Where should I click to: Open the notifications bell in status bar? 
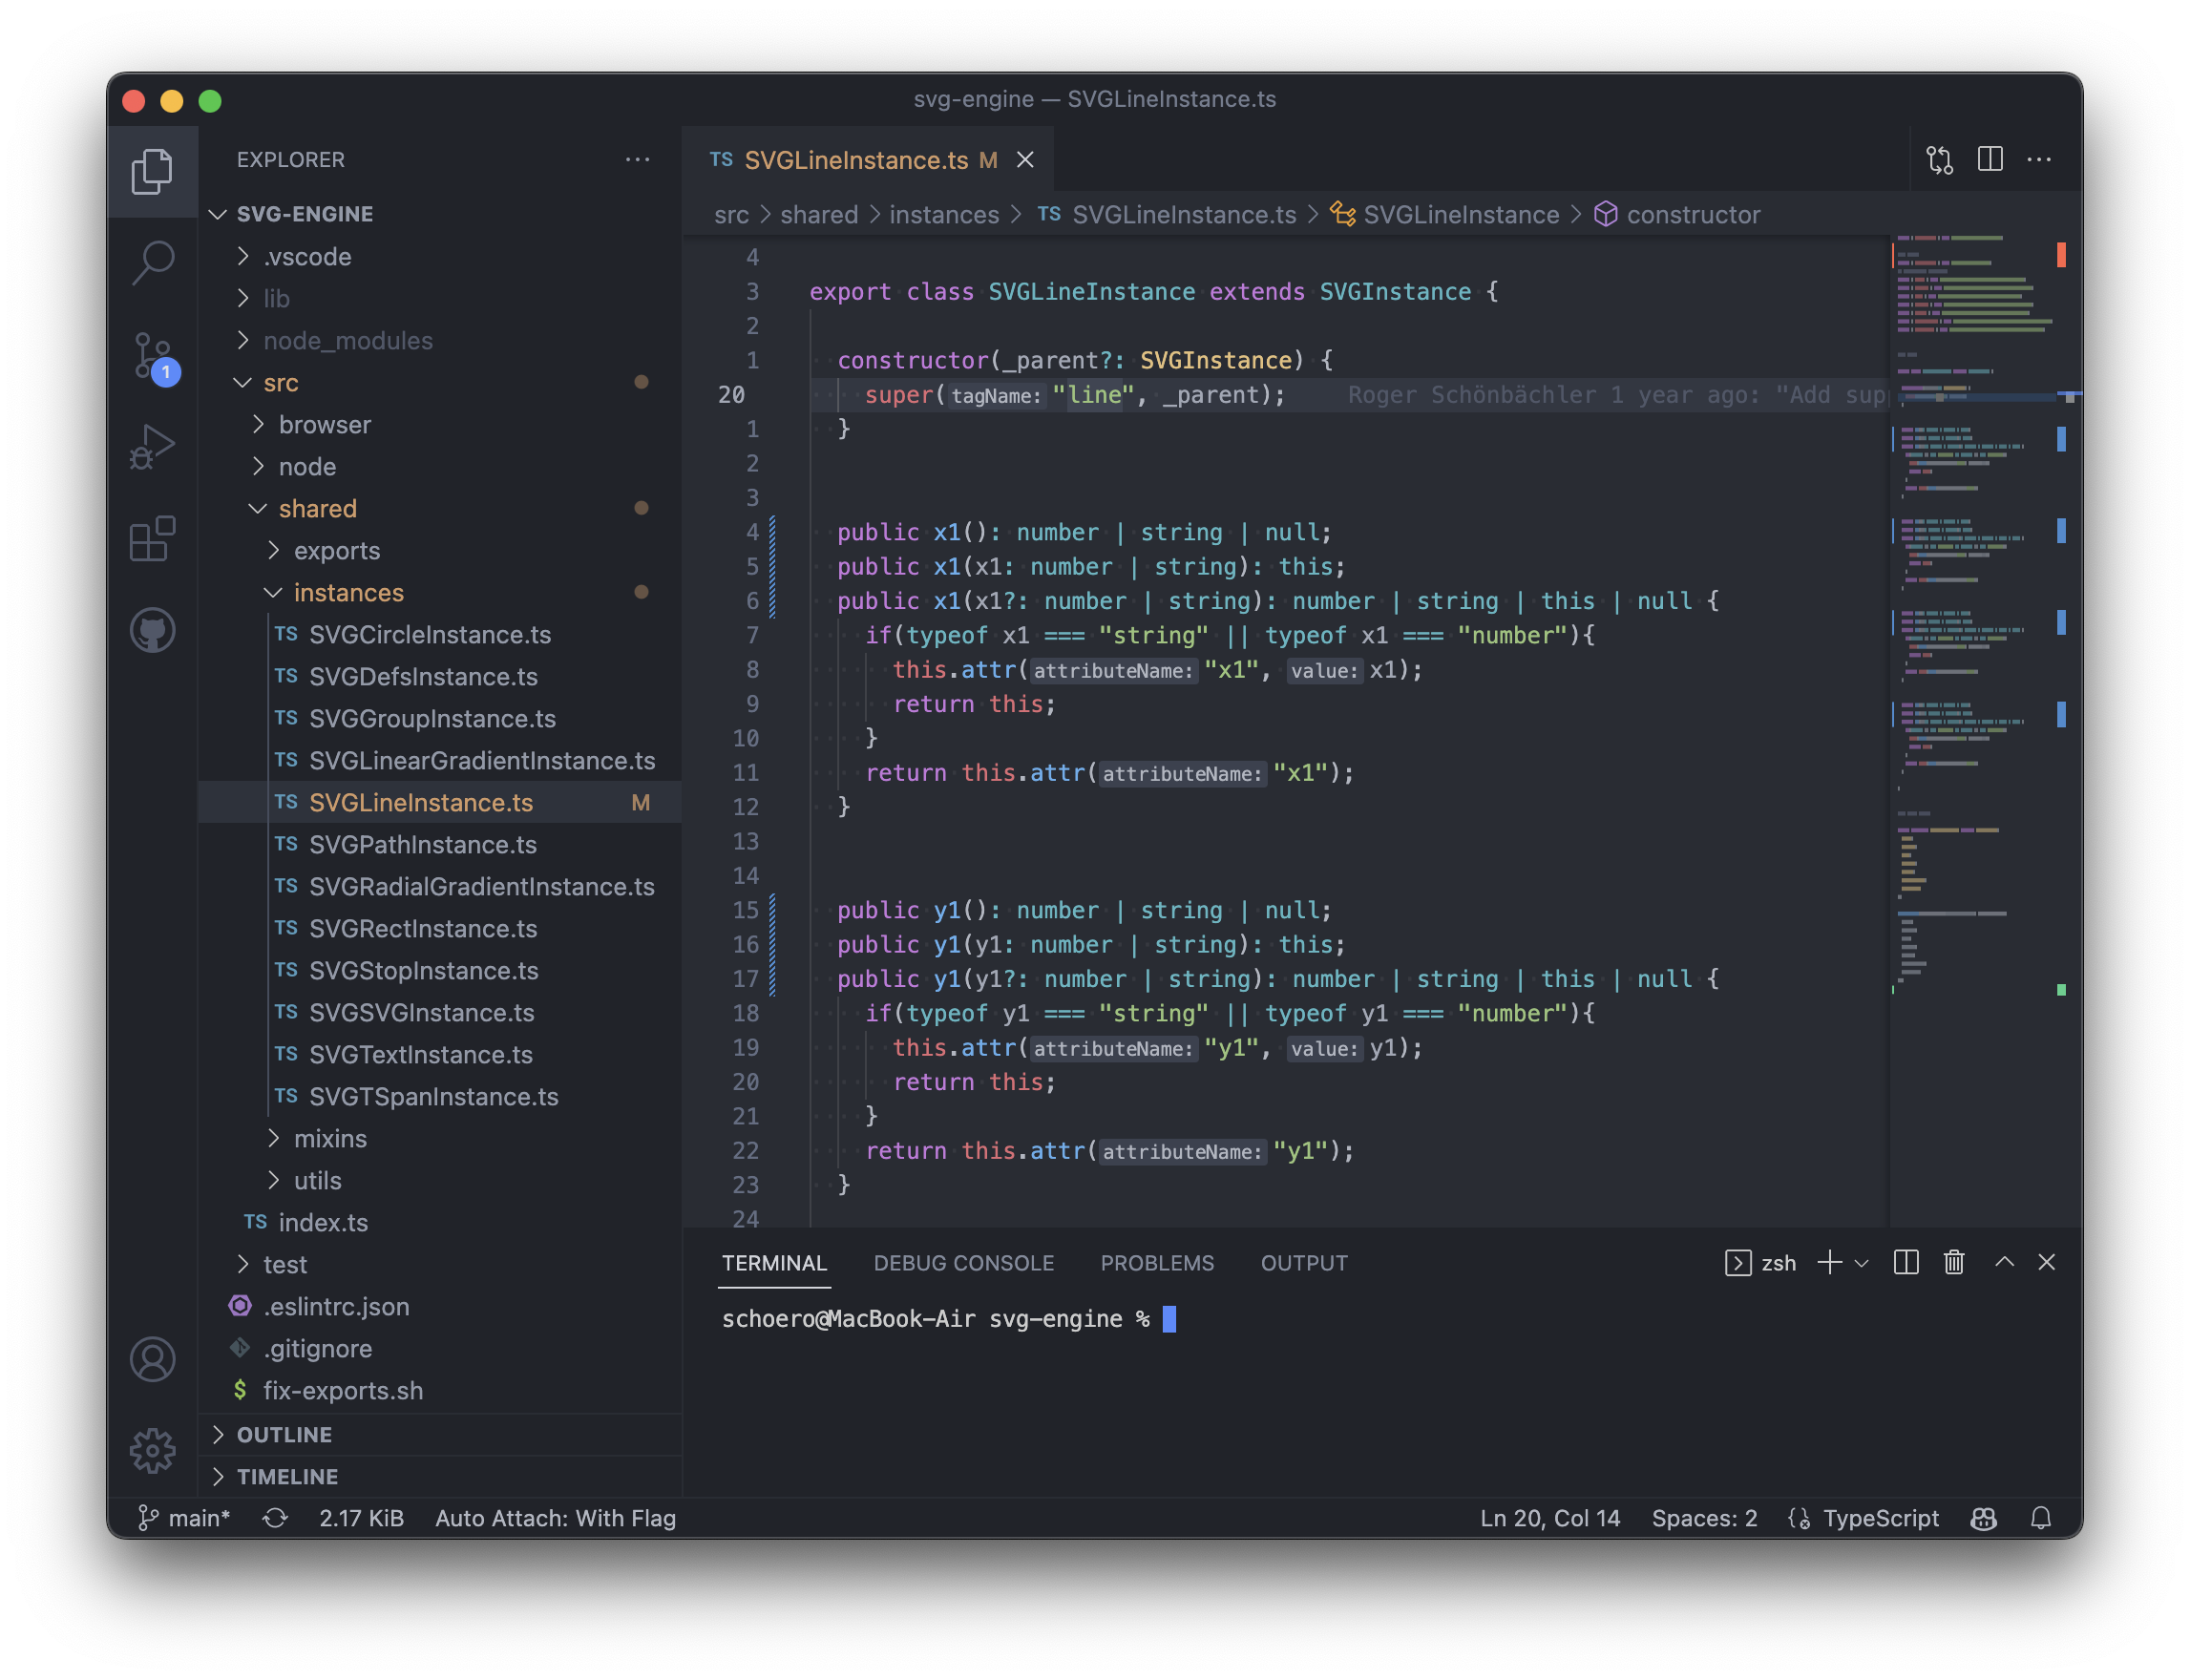(x=2041, y=1518)
